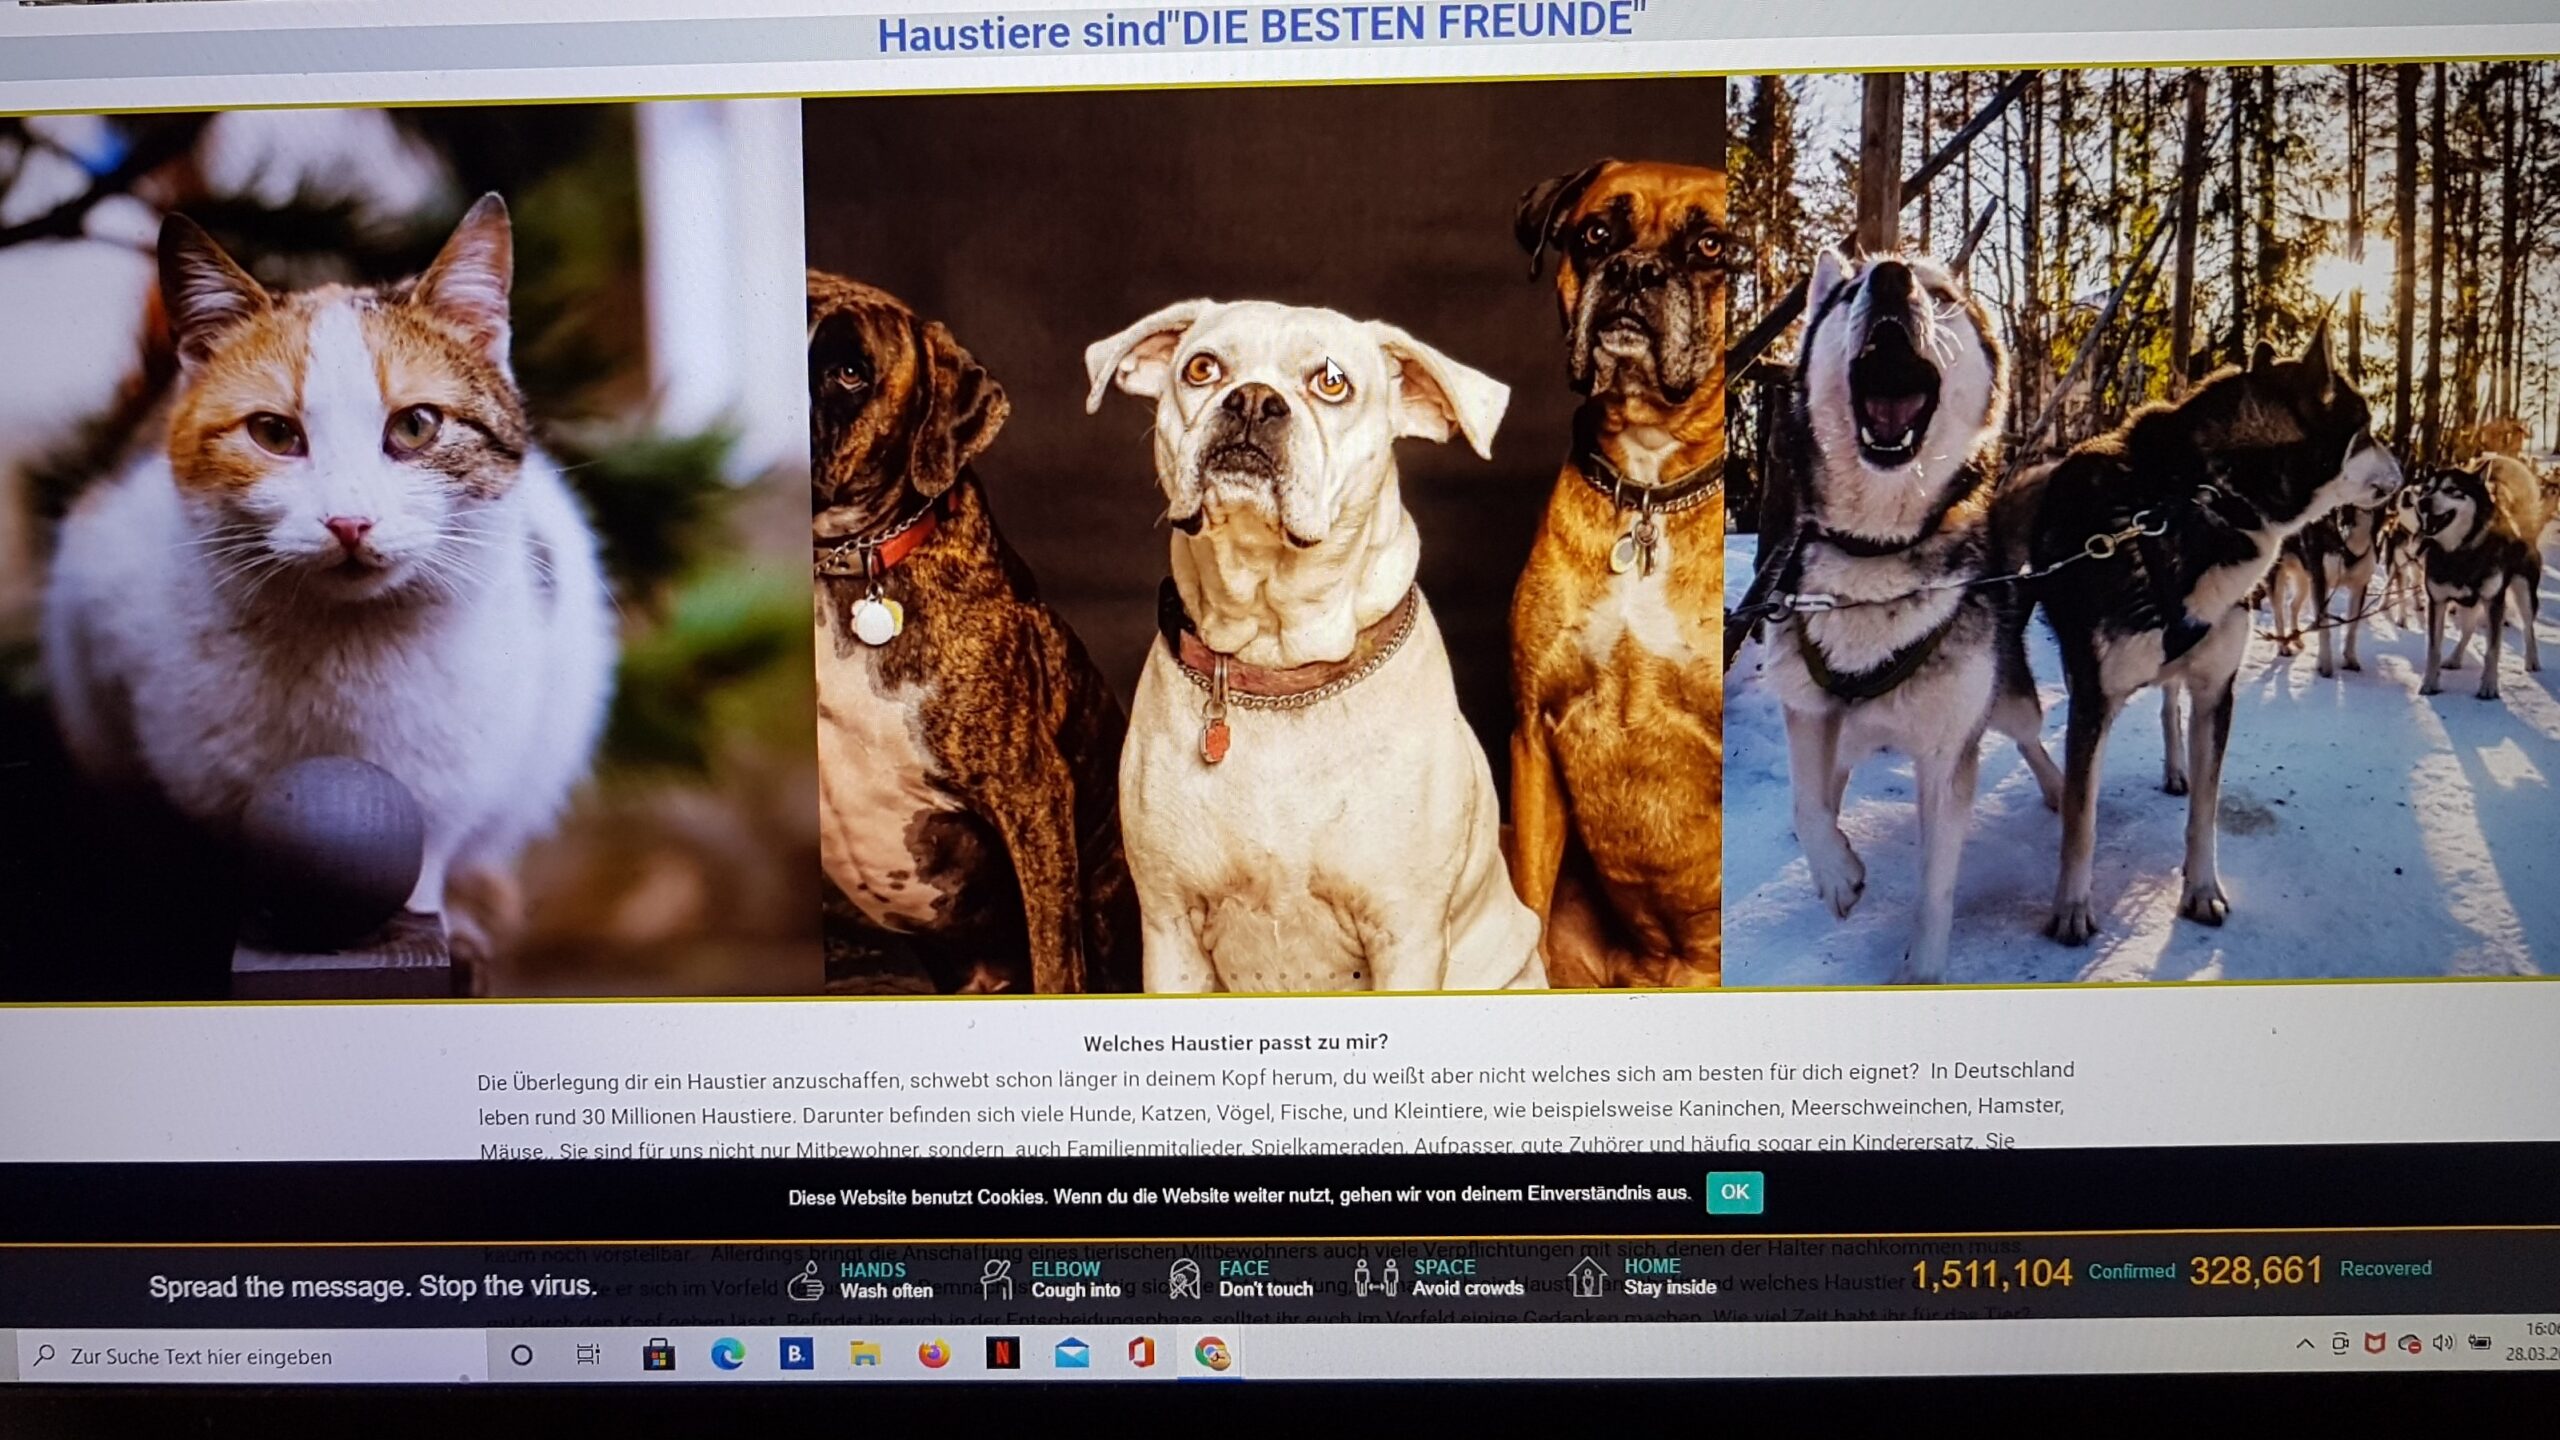Click the ELBOW Cough into icon
Screen dimensions: 2560x1440
pyautogui.click(x=996, y=1279)
